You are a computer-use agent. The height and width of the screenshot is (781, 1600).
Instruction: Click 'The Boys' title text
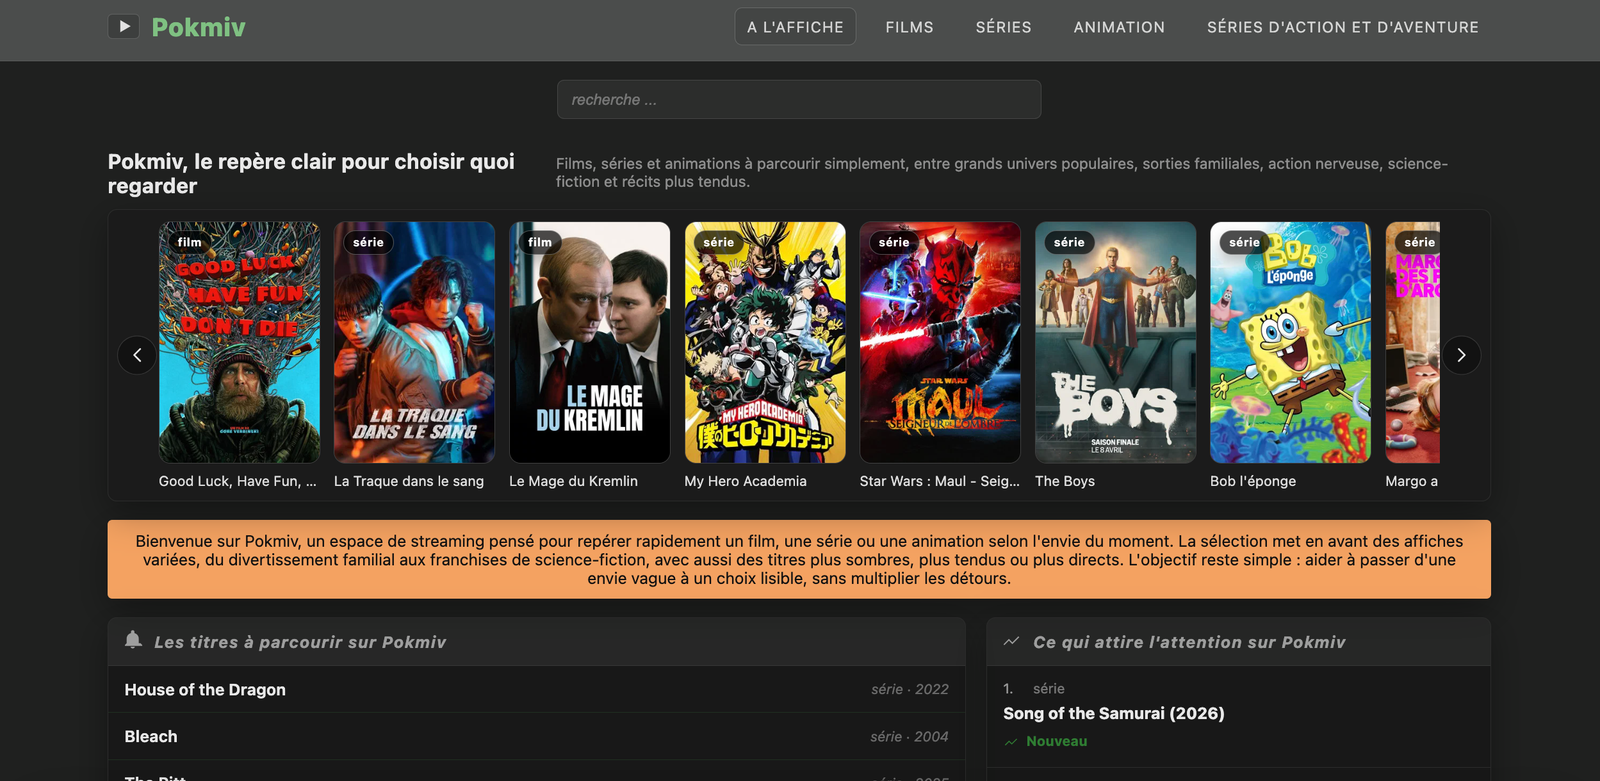[1065, 481]
